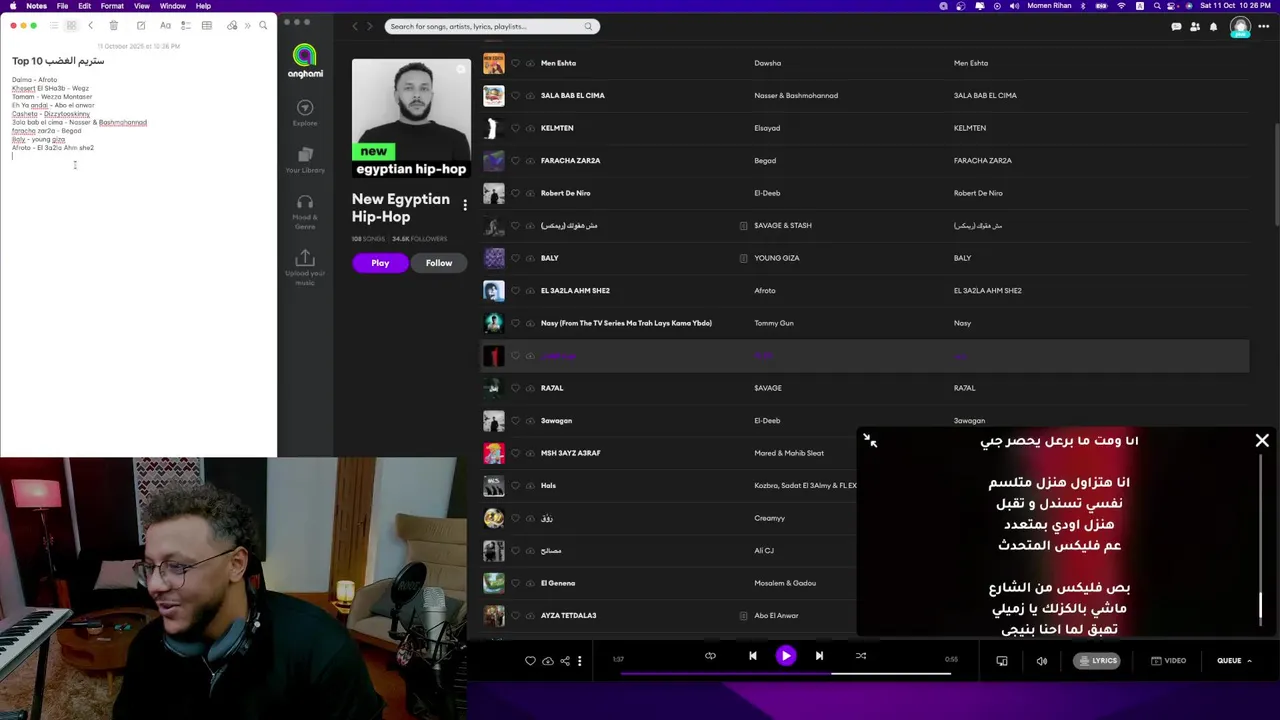
Task: Open the Window menu
Action: click(x=173, y=6)
